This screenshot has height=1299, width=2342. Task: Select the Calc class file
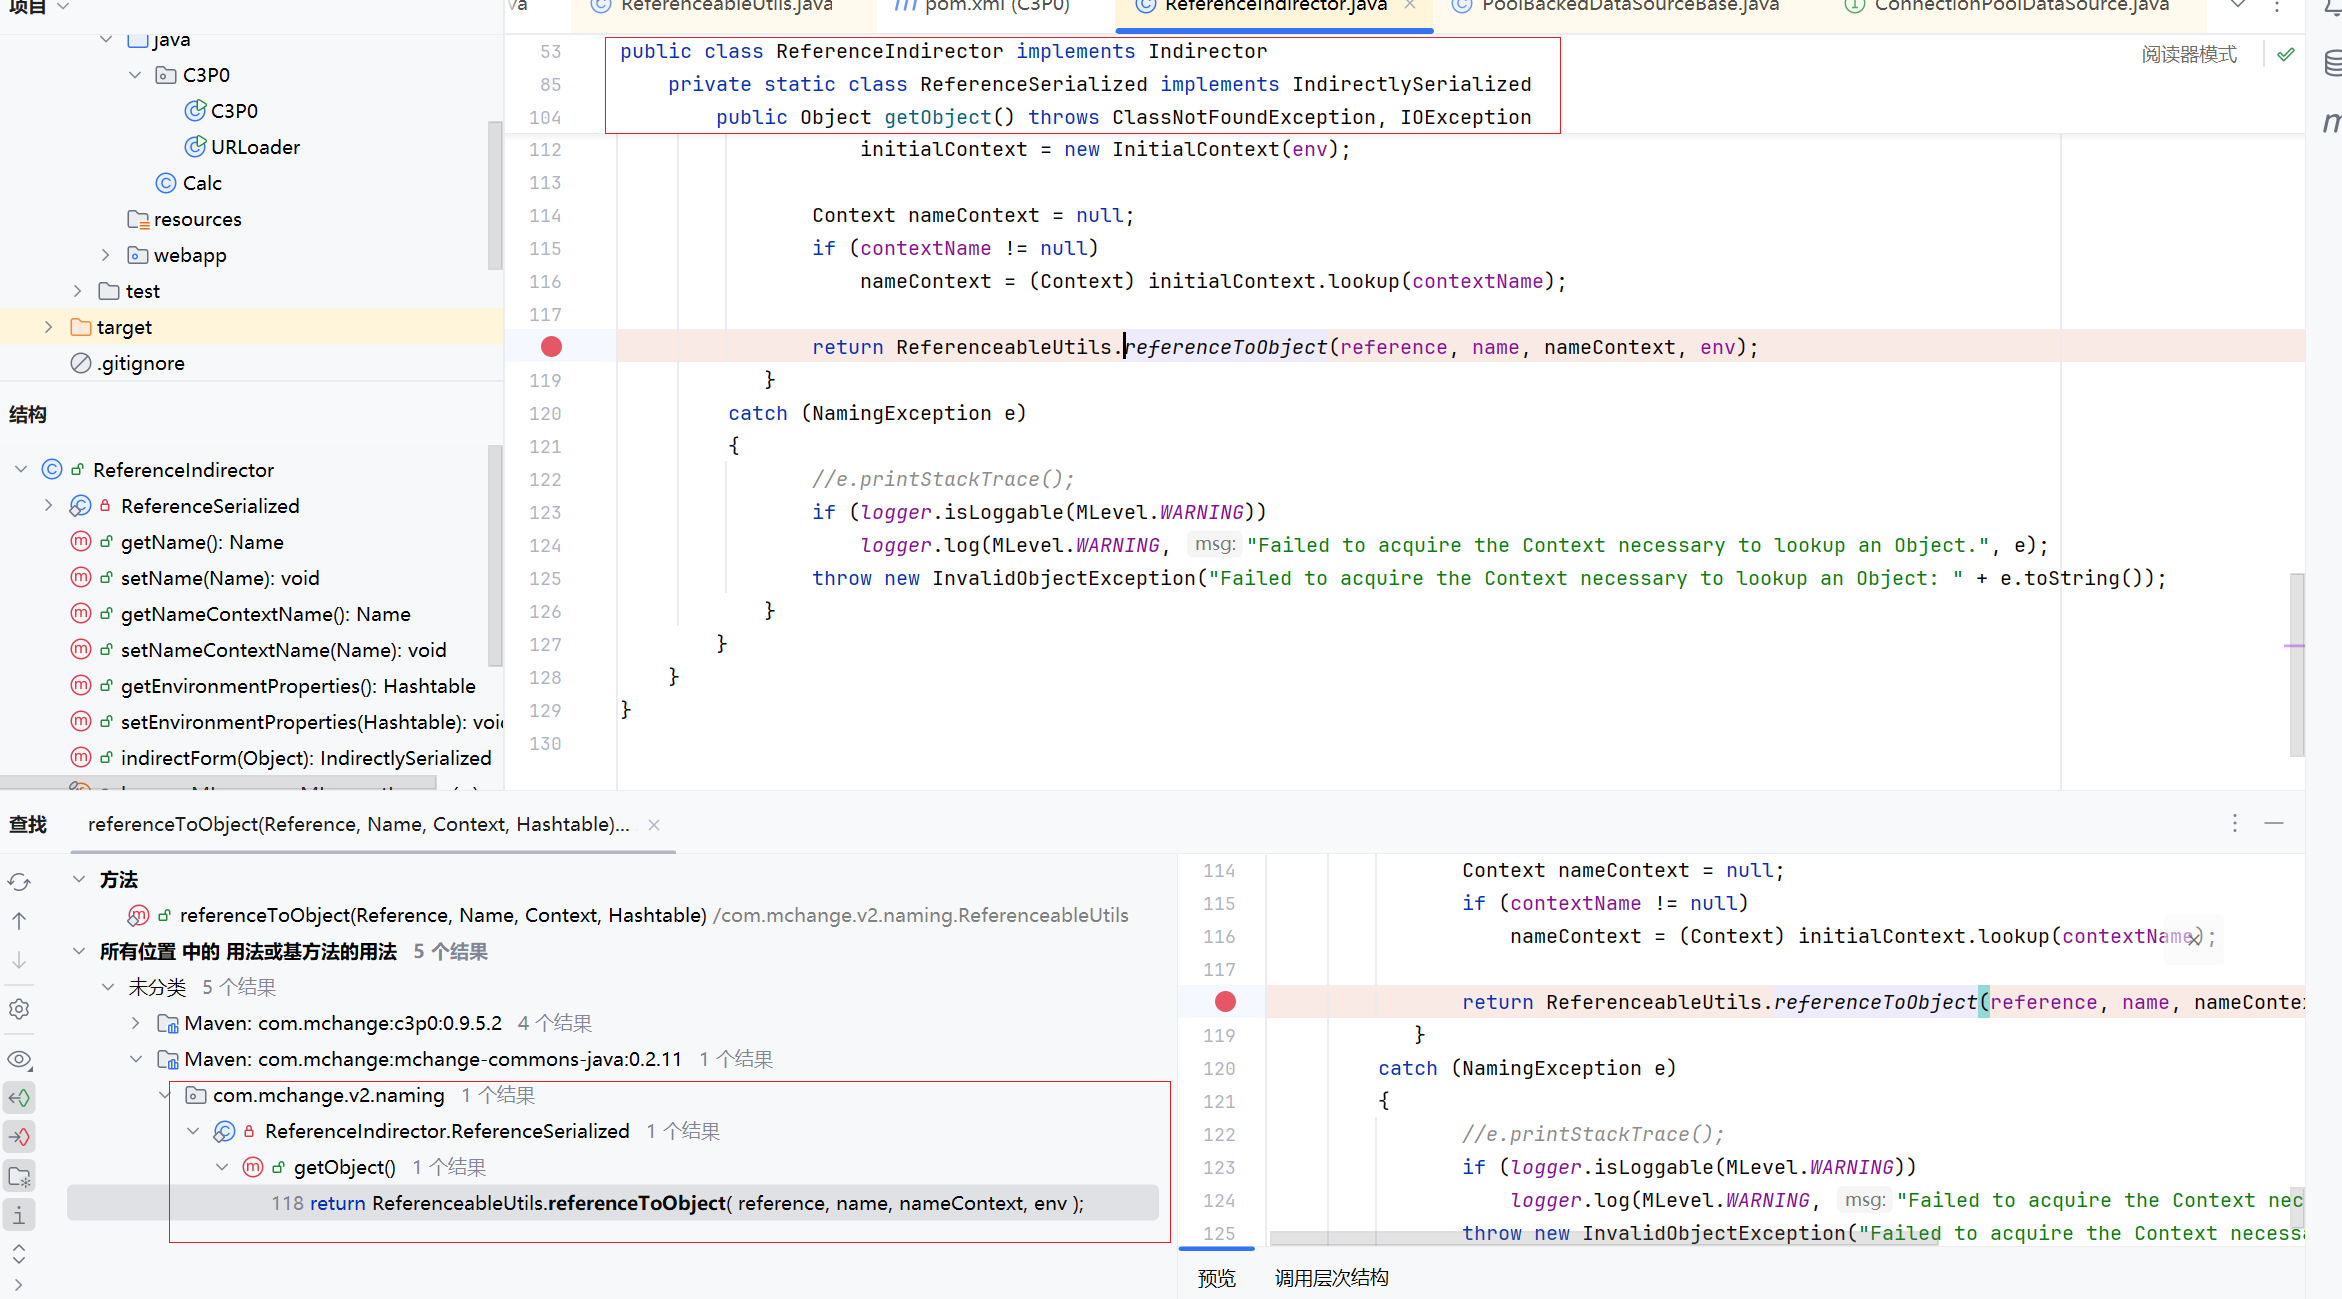tap(189, 183)
